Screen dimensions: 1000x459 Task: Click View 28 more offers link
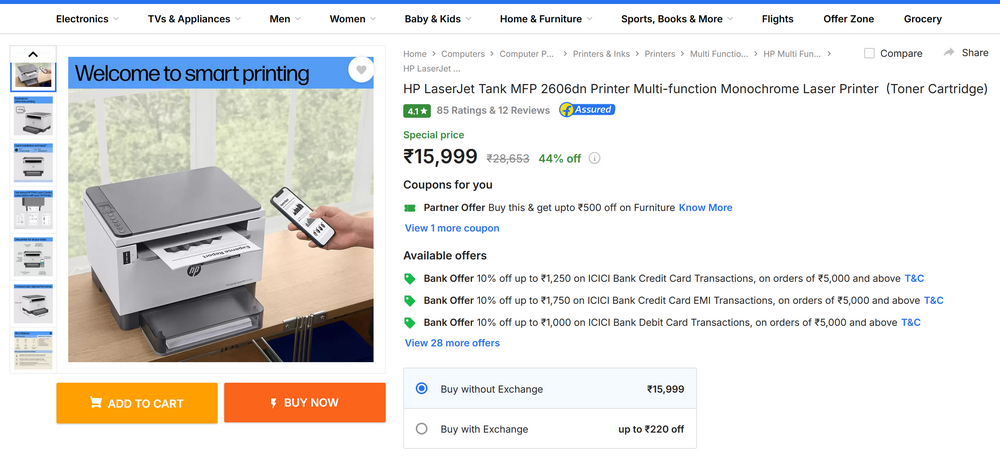coord(452,343)
